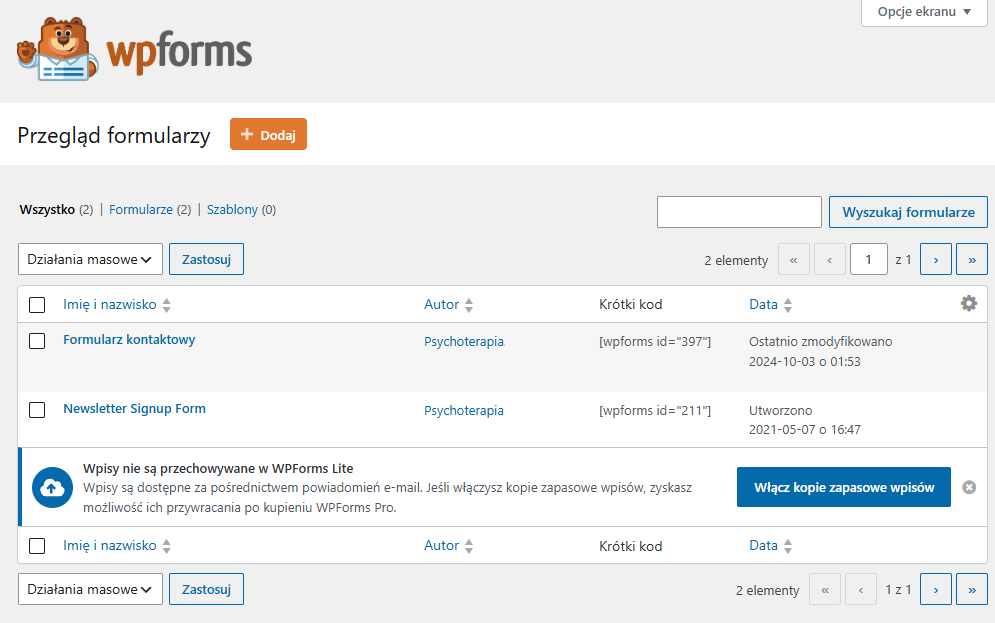
Task: Filter list by Formularze
Action: click(141, 209)
